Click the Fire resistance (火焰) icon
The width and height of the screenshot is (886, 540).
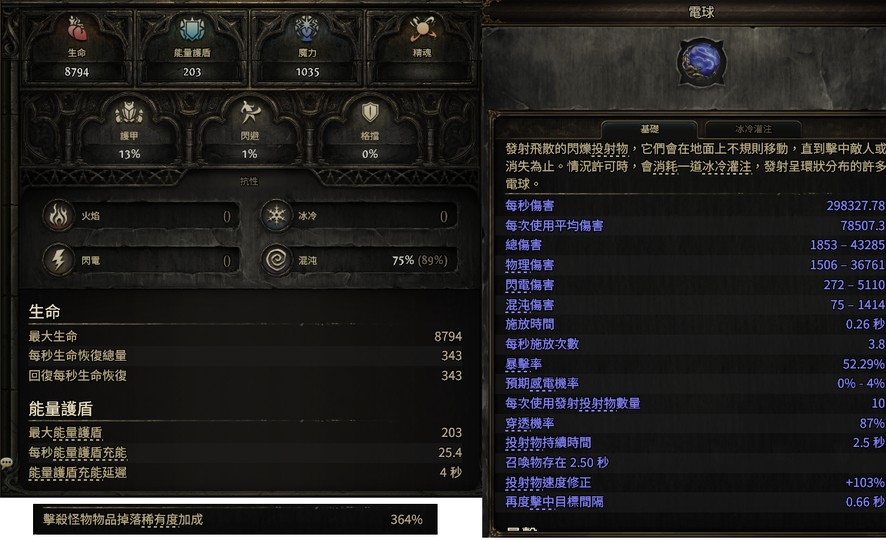[59, 216]
